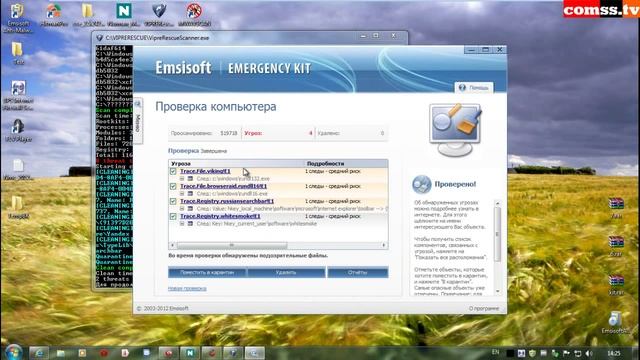The image size is (640, 360).
Task: Collapse the rundll16.exe trace row
Action: point(182,193)
